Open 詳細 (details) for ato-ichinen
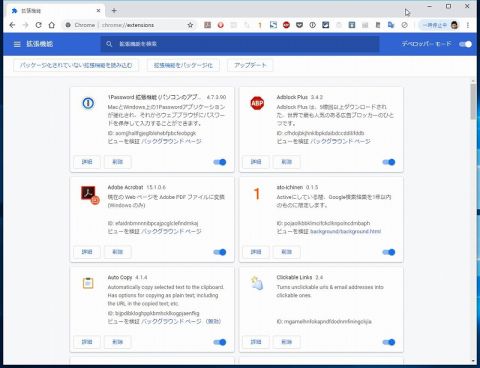The width and height of the screenshot is (480, 368). [256, 252]
